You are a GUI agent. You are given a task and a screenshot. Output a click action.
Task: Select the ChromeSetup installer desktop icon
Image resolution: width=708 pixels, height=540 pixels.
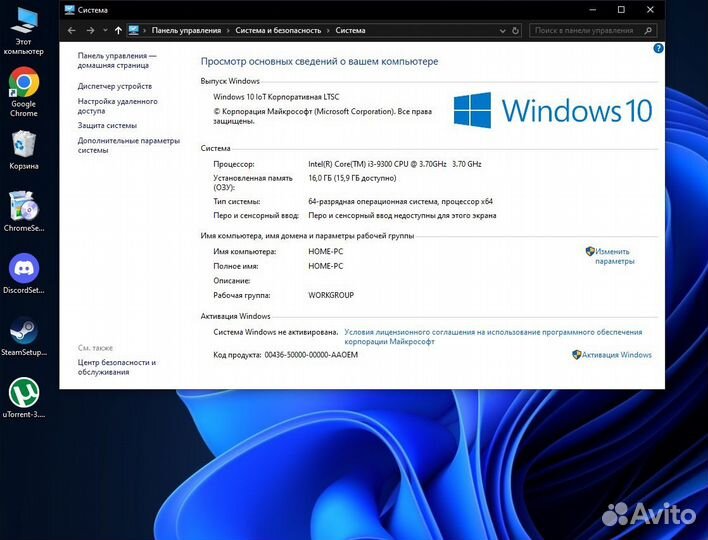coord(23,211)
